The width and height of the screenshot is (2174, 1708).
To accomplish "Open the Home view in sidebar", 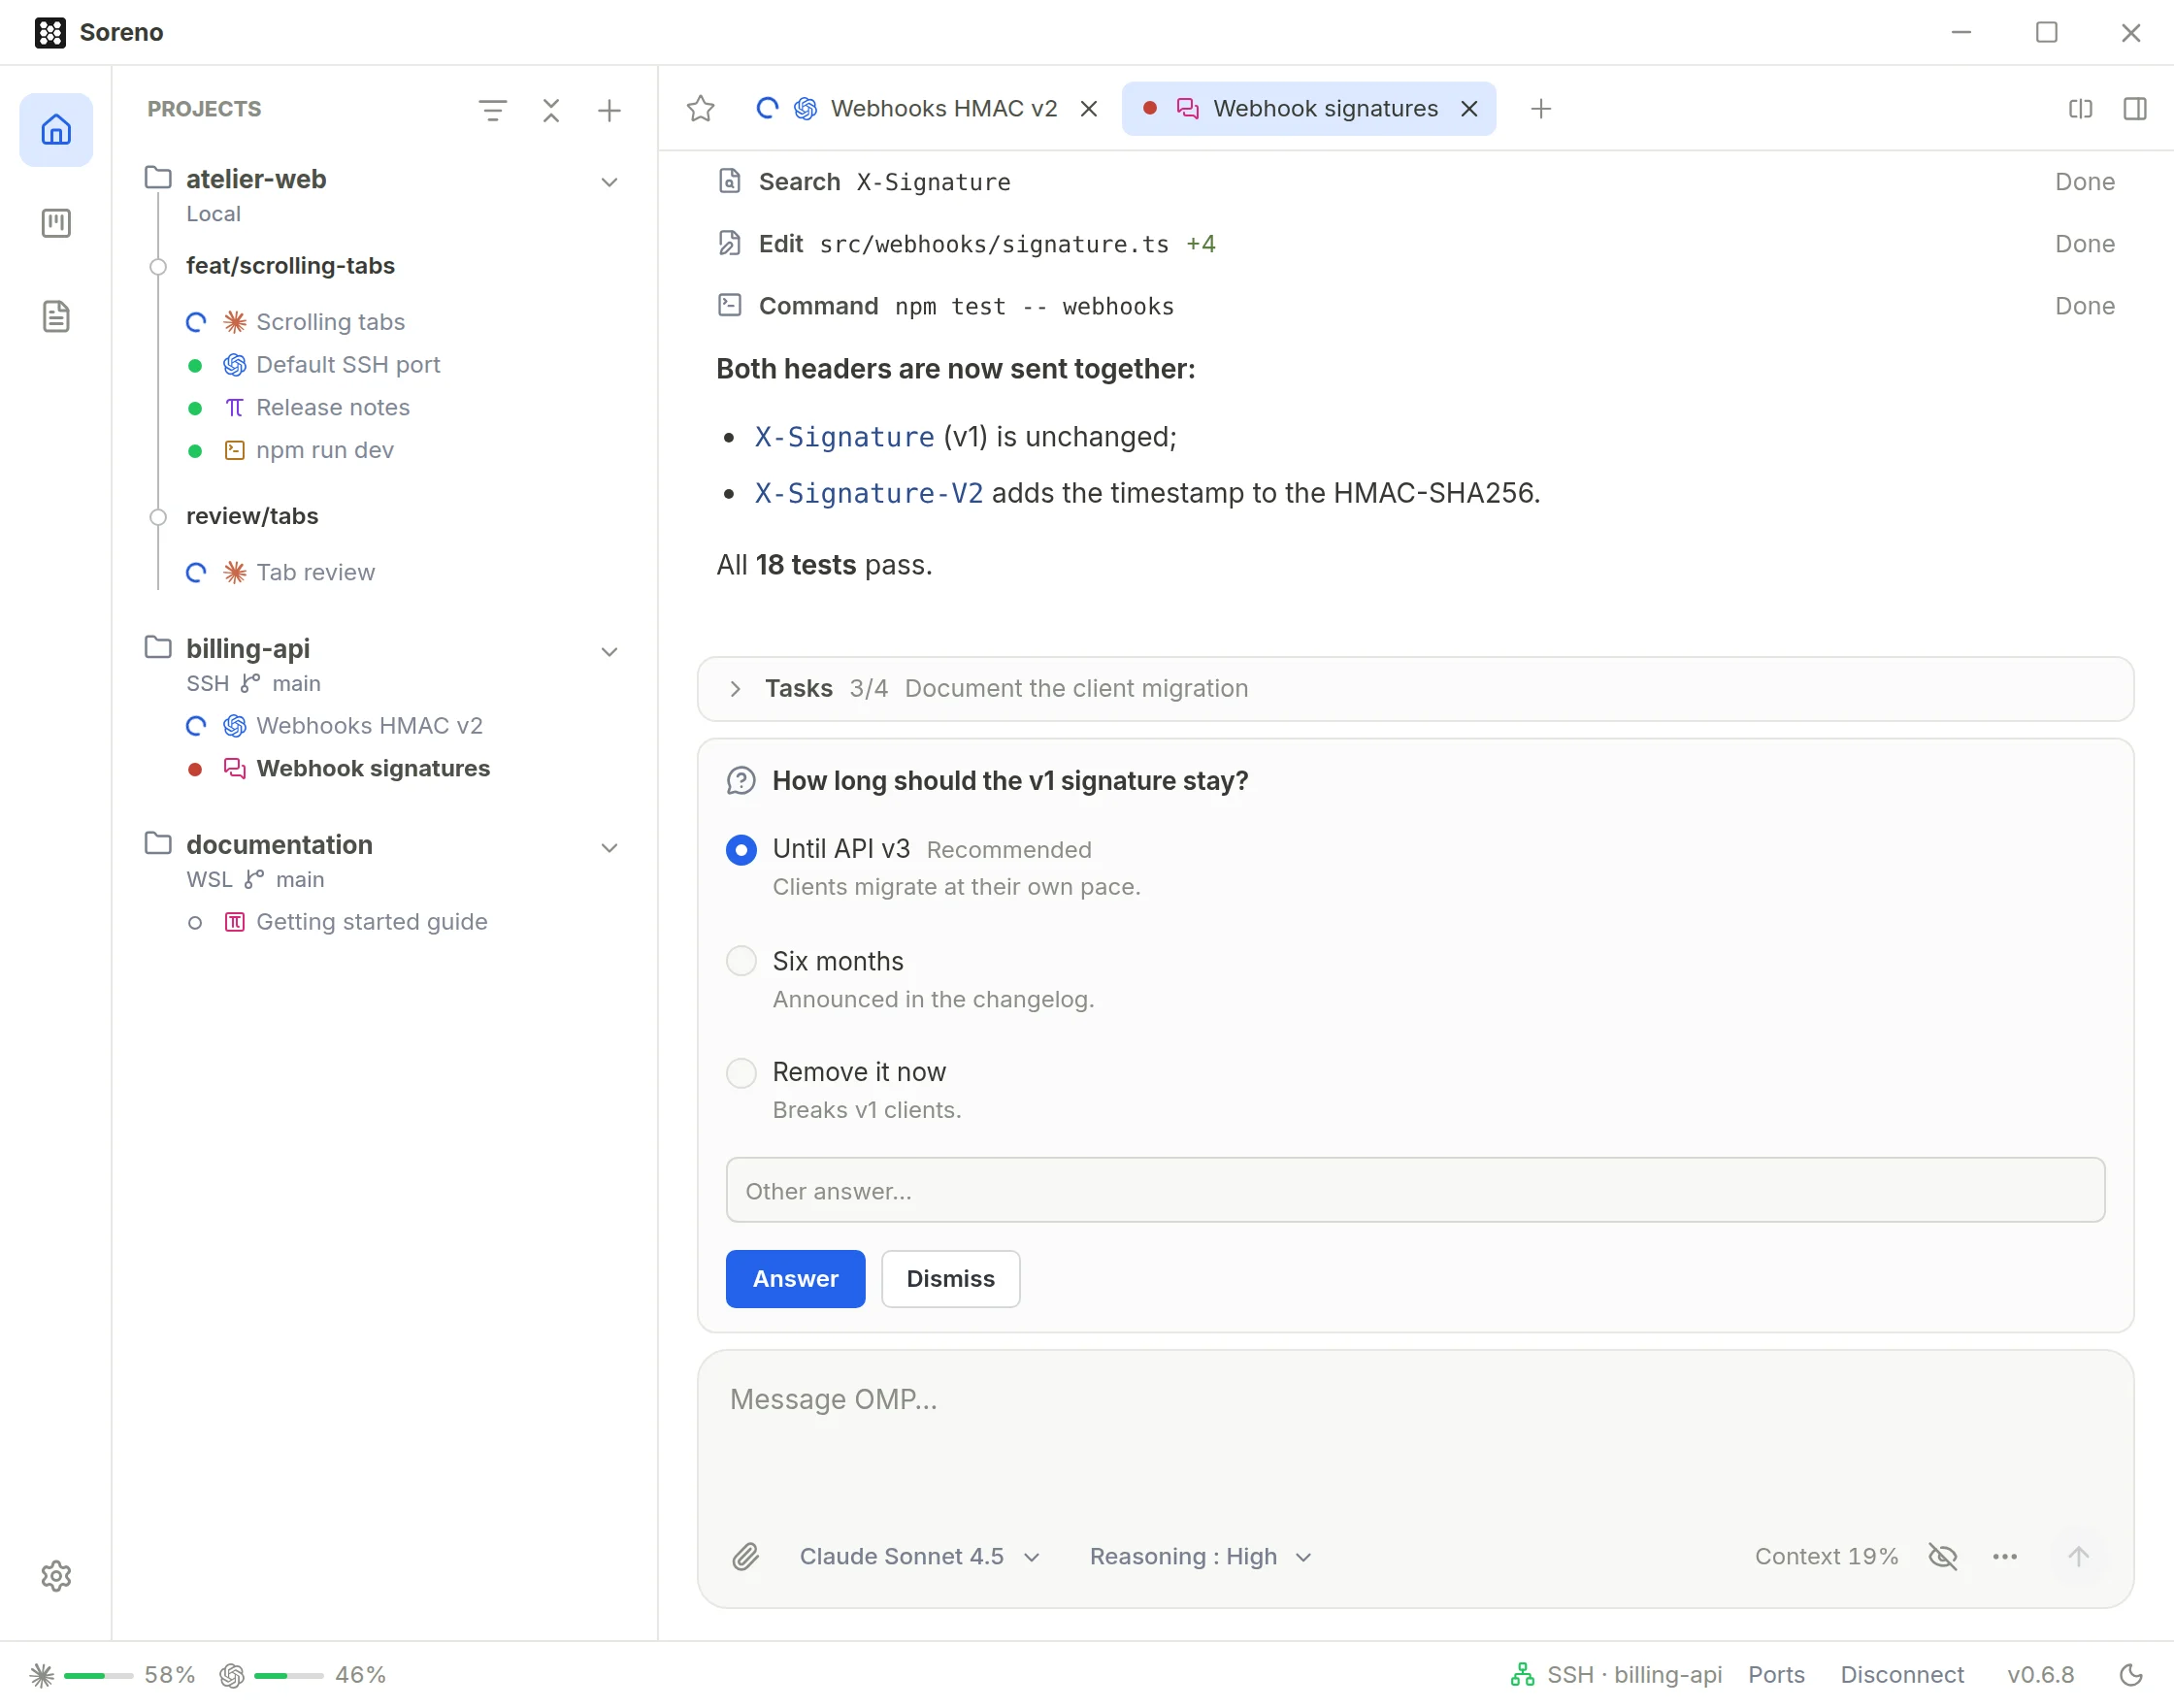I will click(x=56, y=130).
